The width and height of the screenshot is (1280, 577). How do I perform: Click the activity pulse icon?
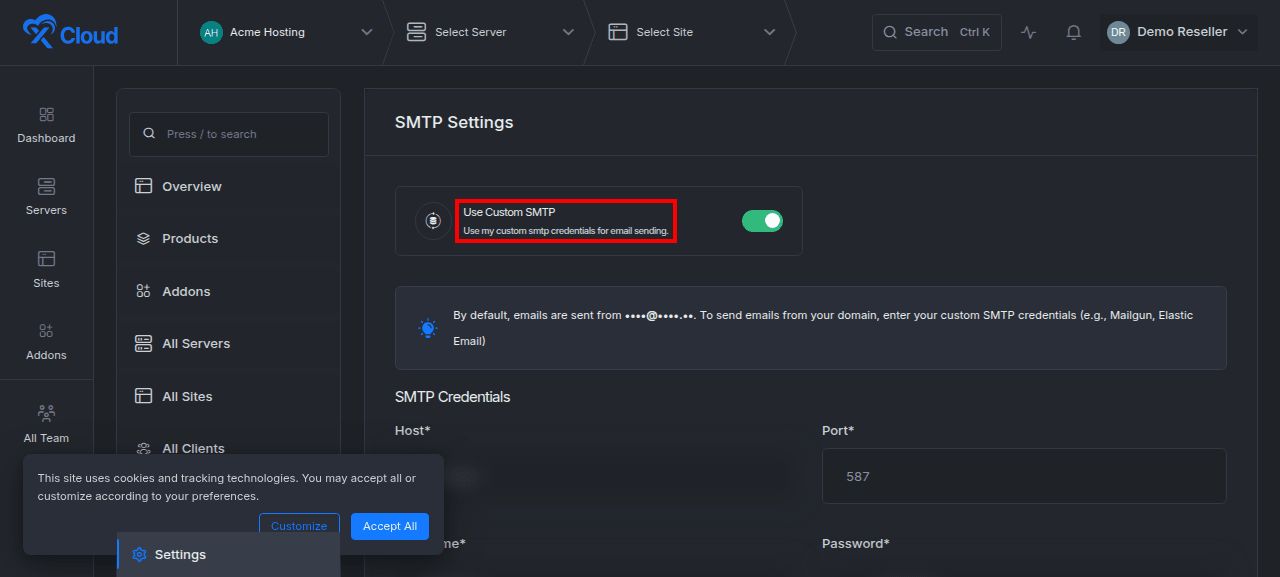[1029, 32]
